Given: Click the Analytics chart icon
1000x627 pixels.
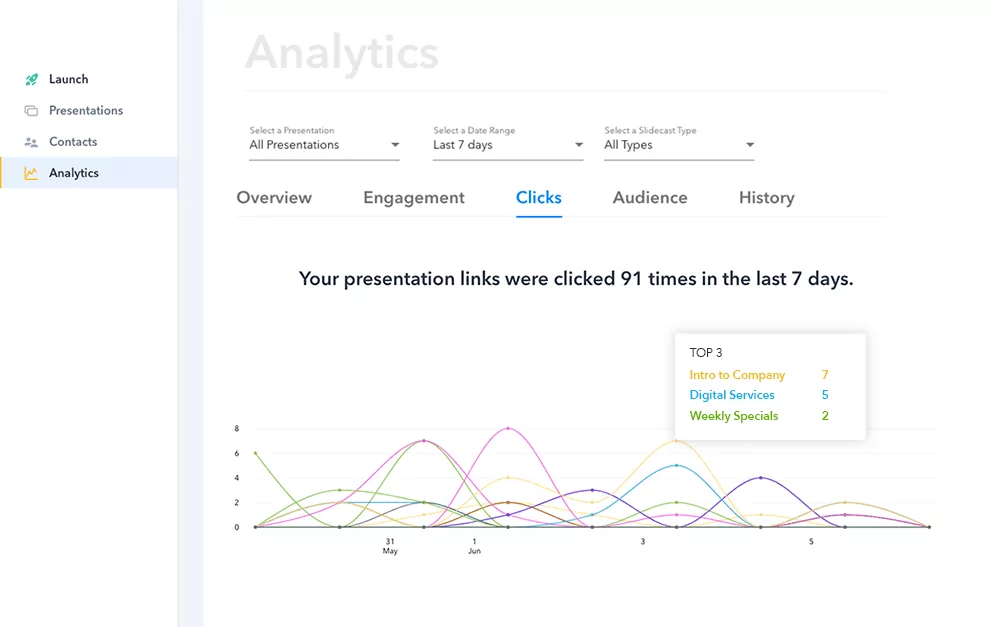Looking at the screenshot, I should click(31, 173).
